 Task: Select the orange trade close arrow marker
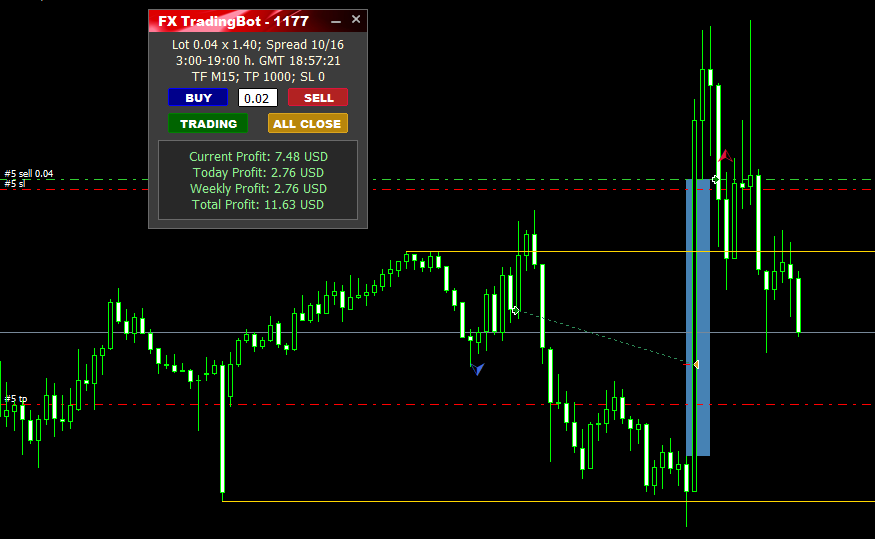pyautogui.click(x=696, y=364)
